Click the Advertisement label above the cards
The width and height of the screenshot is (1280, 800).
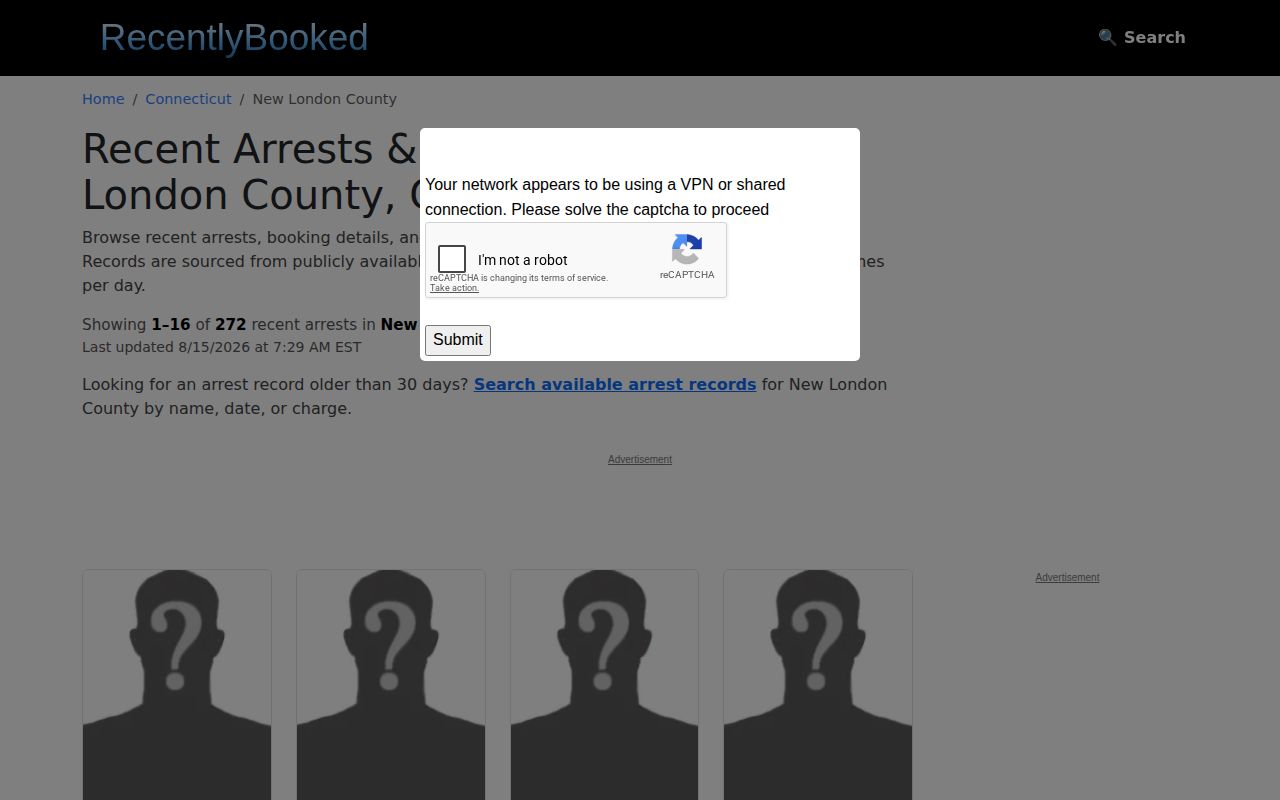point(640,459)
